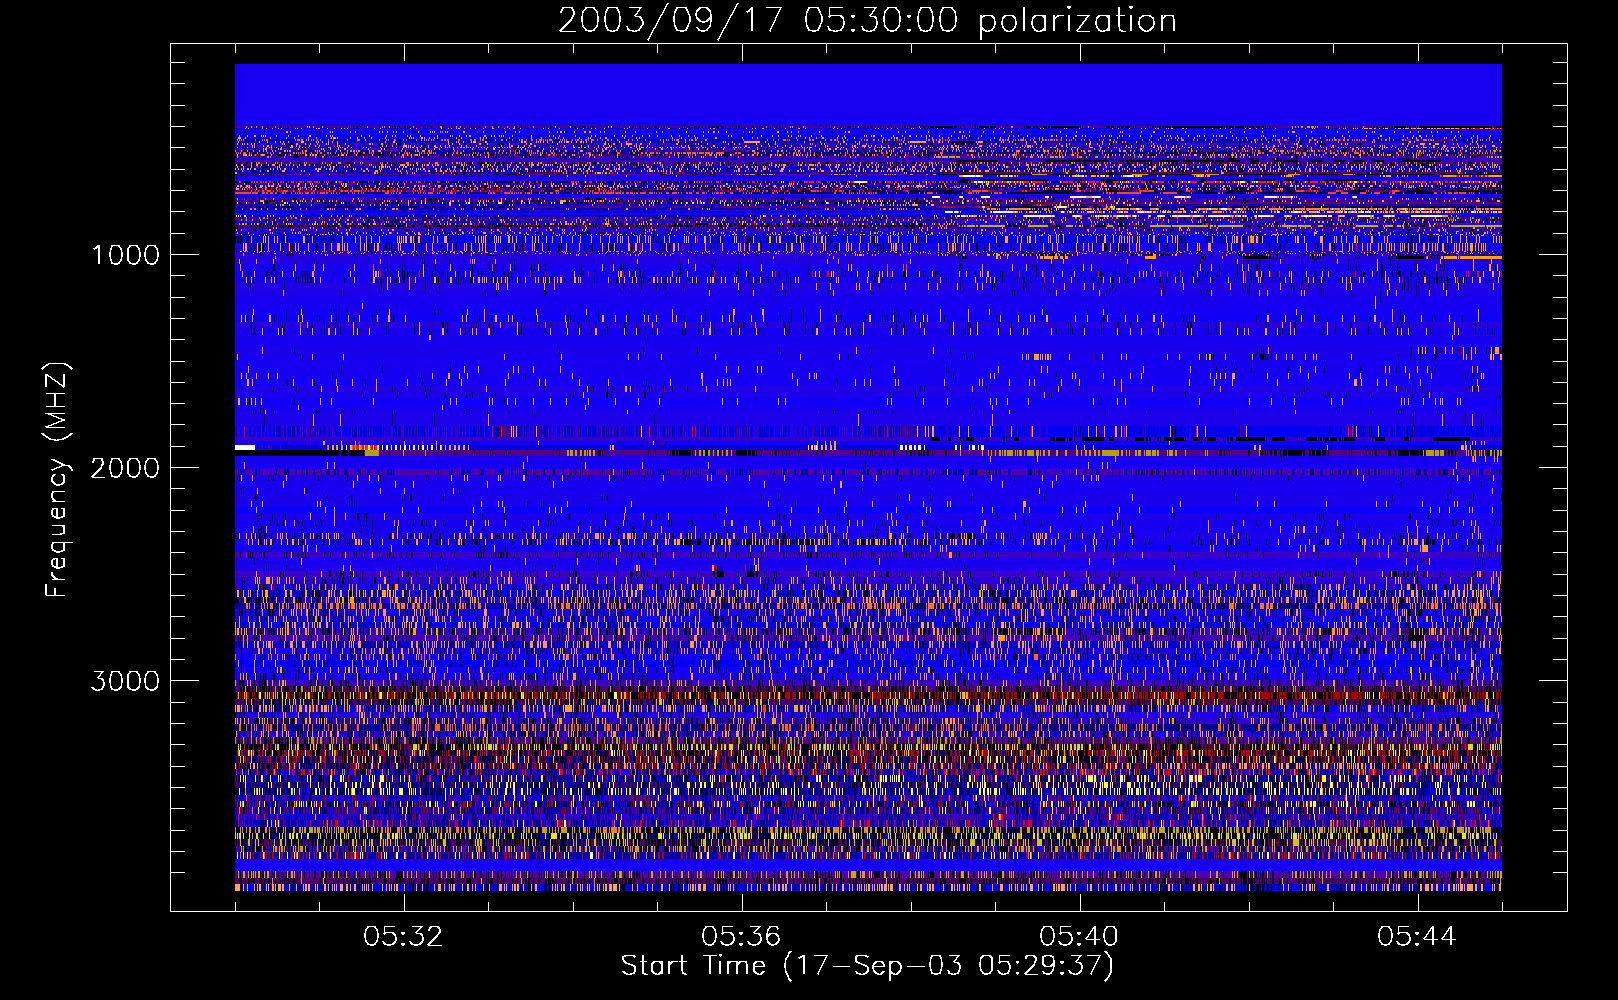
Task: Click the 05:40 time tick label
Action: click(x=1079, y=937)
